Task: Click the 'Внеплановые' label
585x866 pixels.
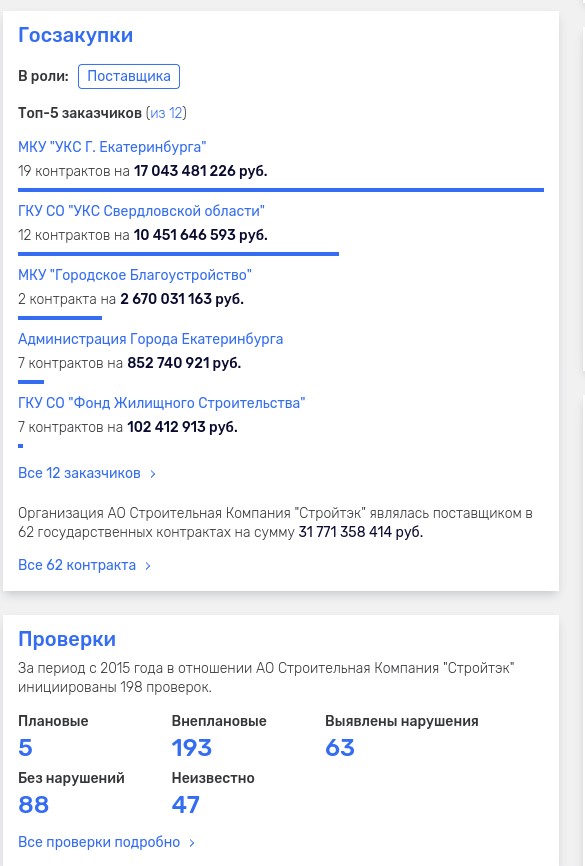Action: 219,721
